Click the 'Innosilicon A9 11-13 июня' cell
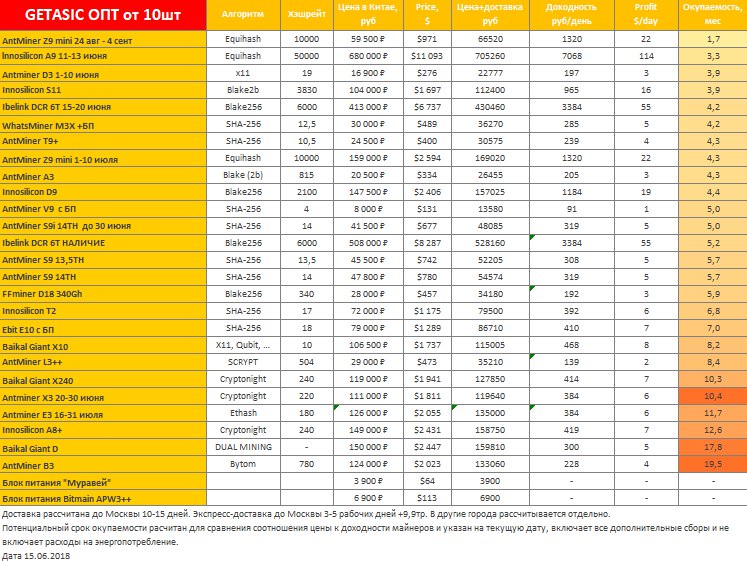The image size is (747, 562). click(x=103, y=56)
